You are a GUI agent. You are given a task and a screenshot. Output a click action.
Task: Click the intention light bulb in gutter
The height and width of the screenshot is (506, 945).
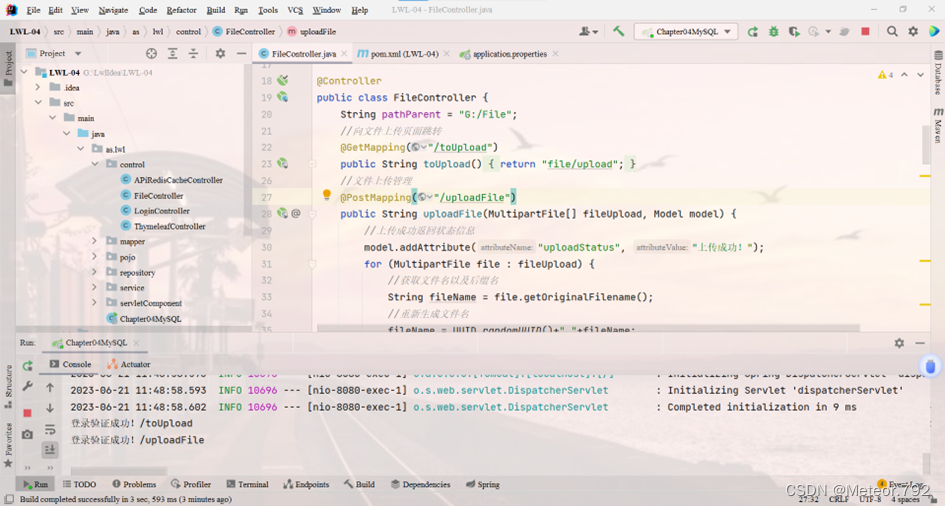(x=326, y=196)
